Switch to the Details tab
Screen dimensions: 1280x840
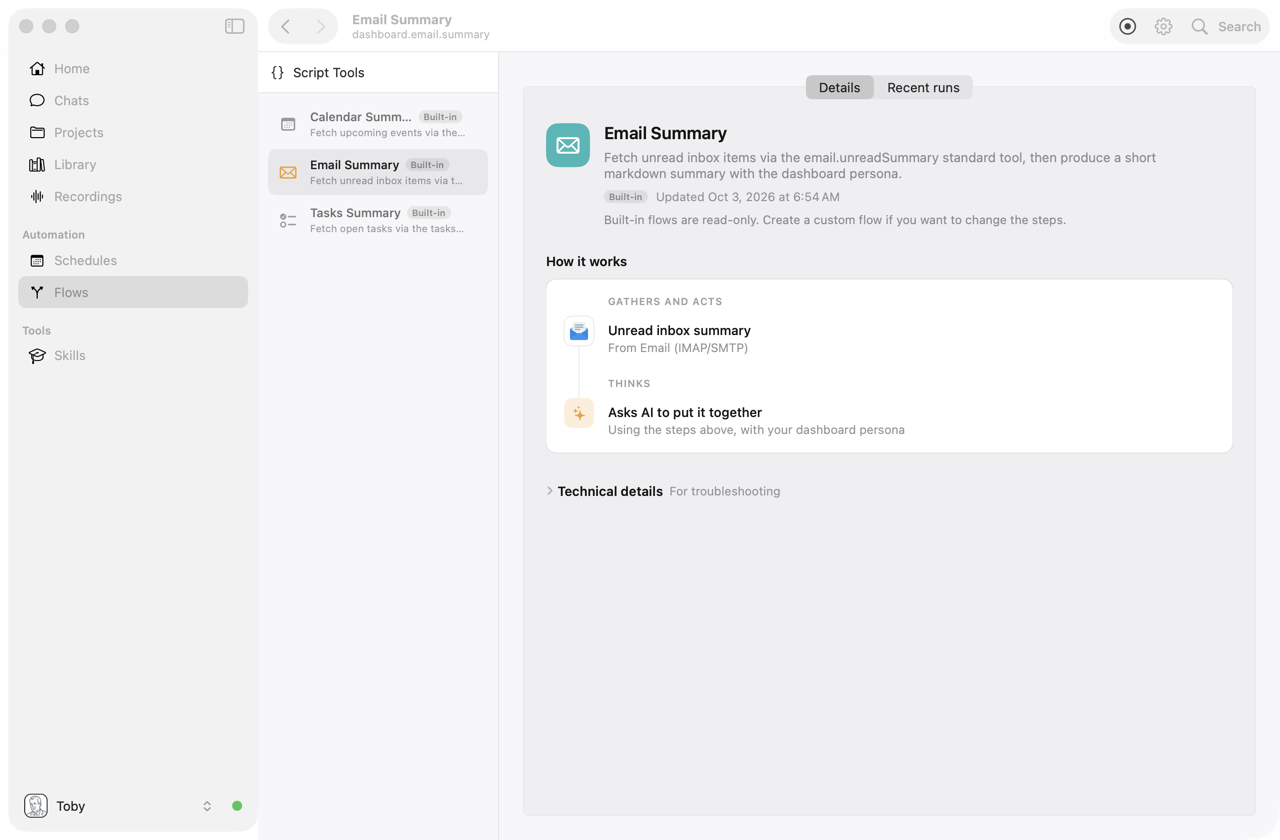tap(840, 87)
